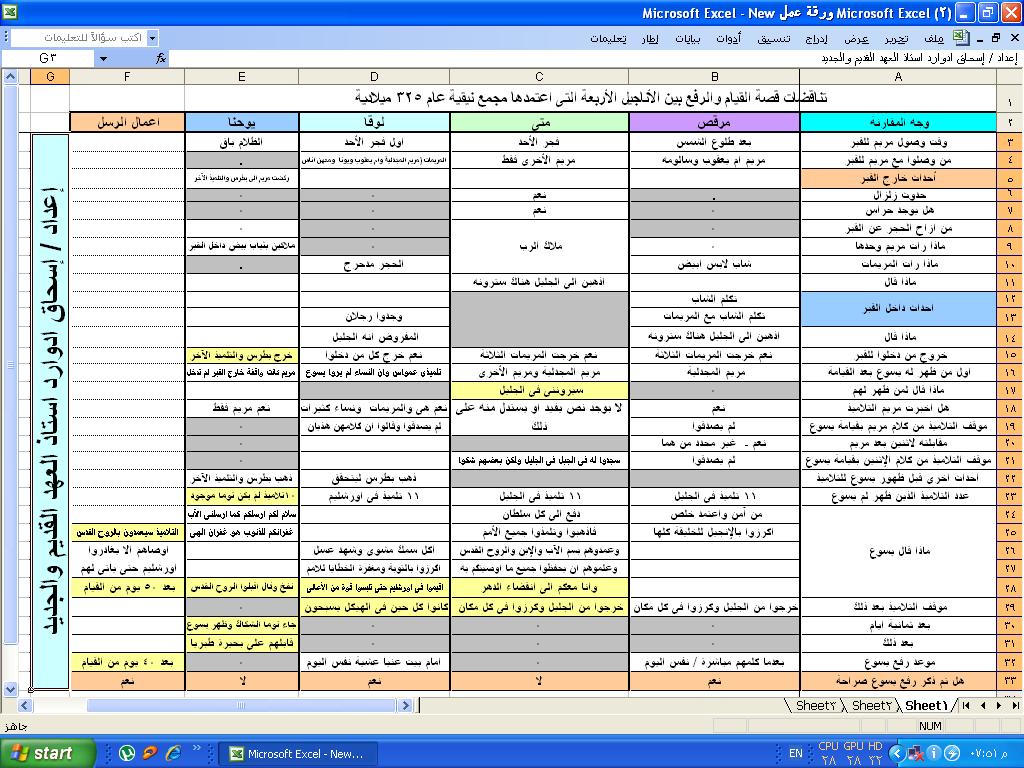Open the Name Box dropdown arrow
1024x768 pixels.
103,59
